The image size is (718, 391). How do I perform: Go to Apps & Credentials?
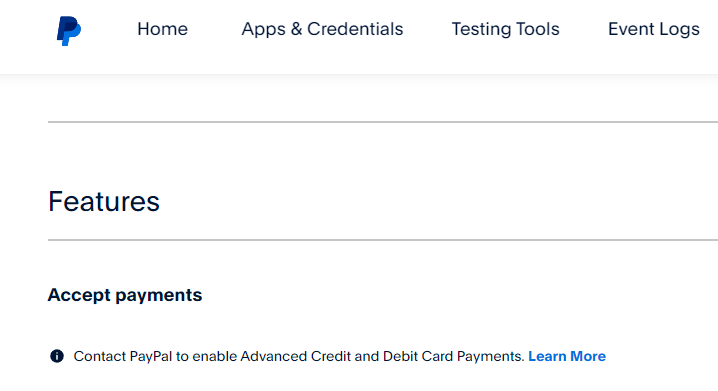[322, 29]
